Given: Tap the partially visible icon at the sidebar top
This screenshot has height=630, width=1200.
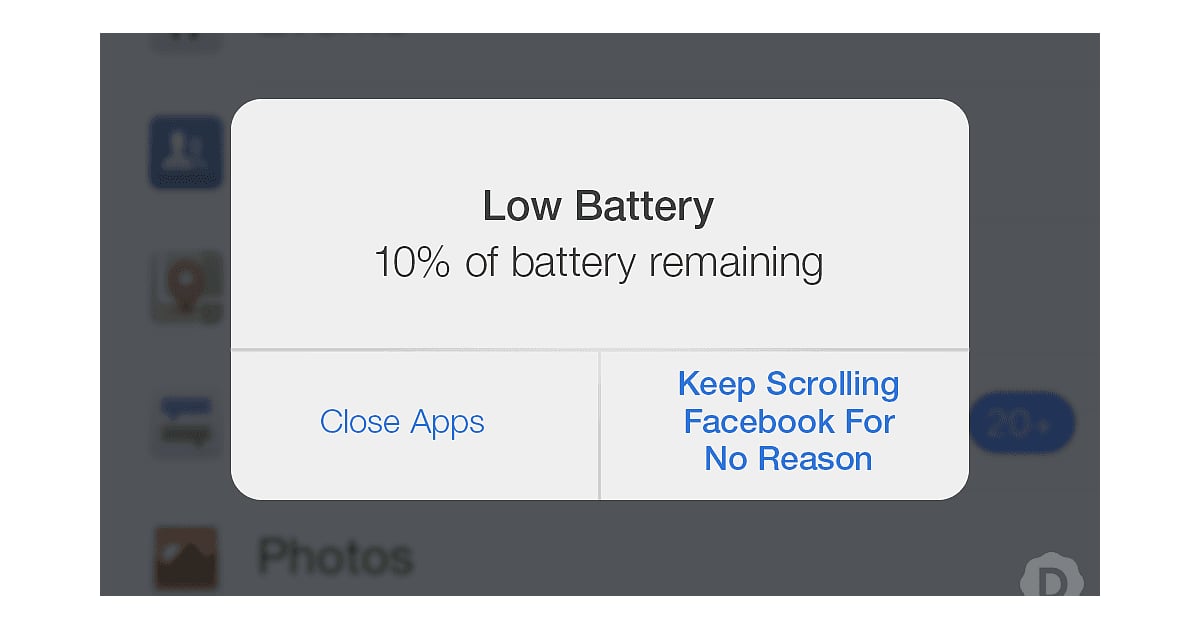Looking at the screenshot, I should [185, 38].
